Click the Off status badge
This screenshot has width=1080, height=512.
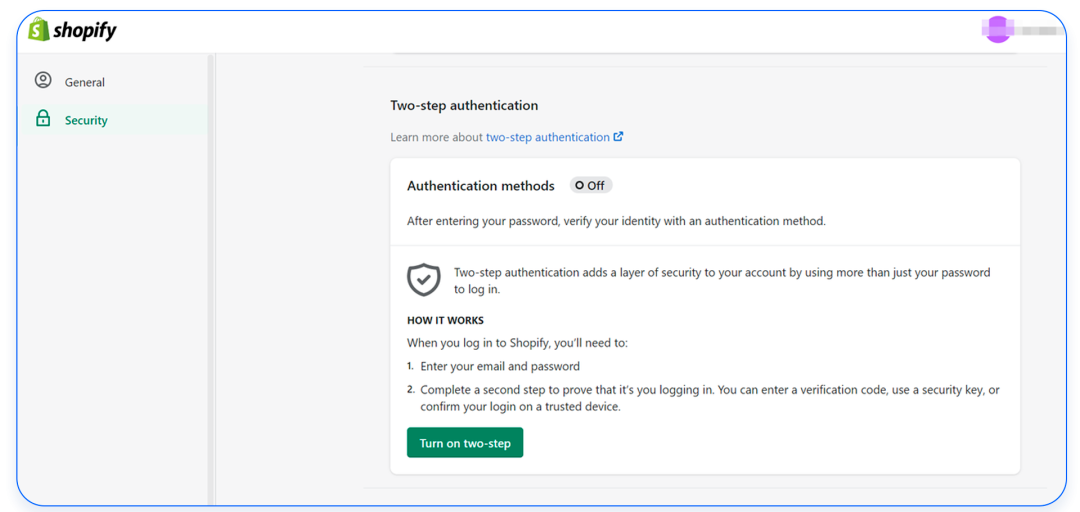point(590,185)
